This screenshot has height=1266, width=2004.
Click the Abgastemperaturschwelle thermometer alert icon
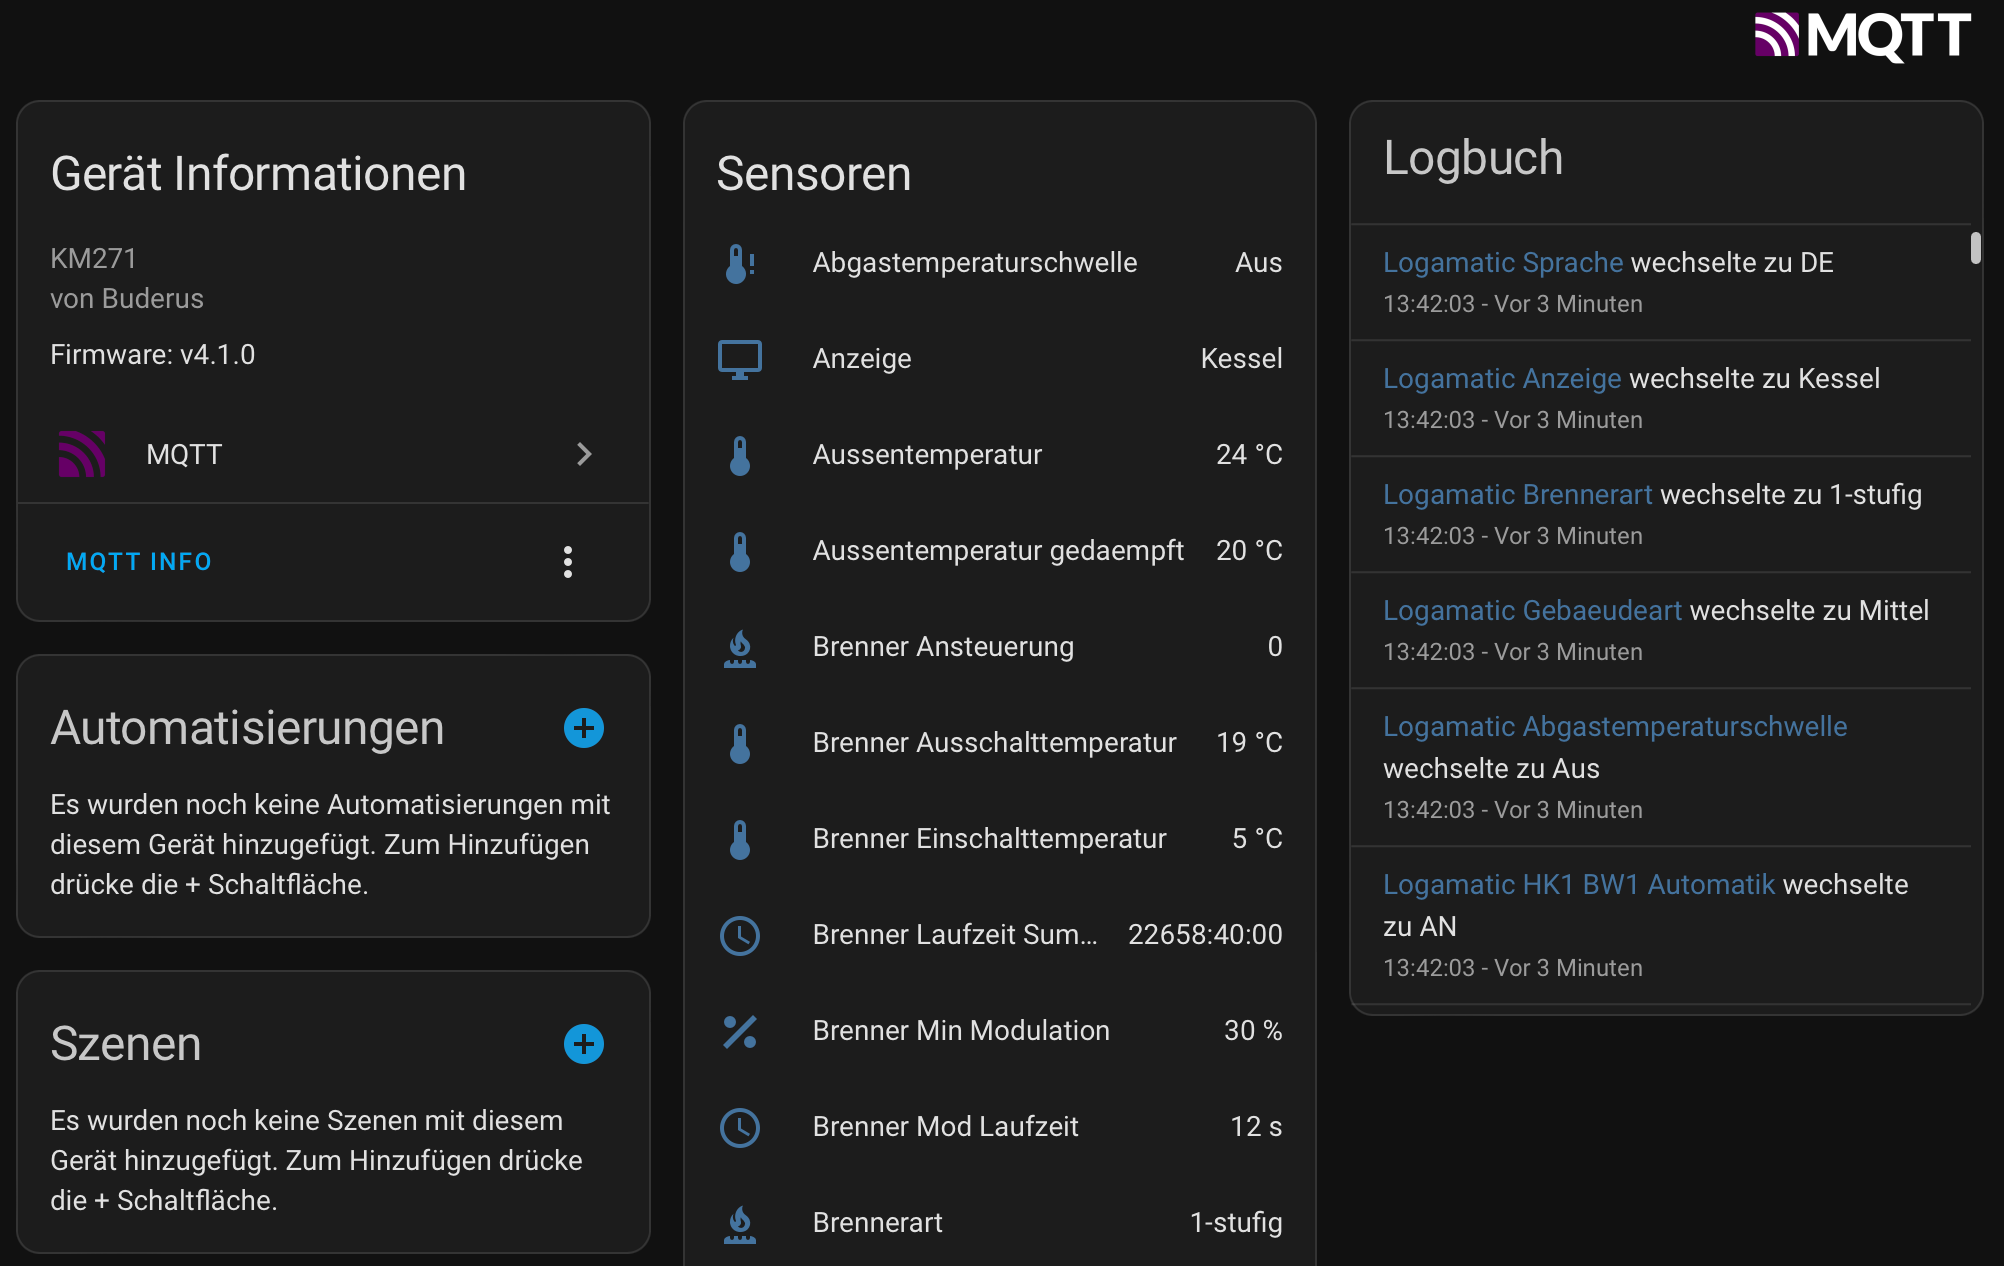point(740,263)
